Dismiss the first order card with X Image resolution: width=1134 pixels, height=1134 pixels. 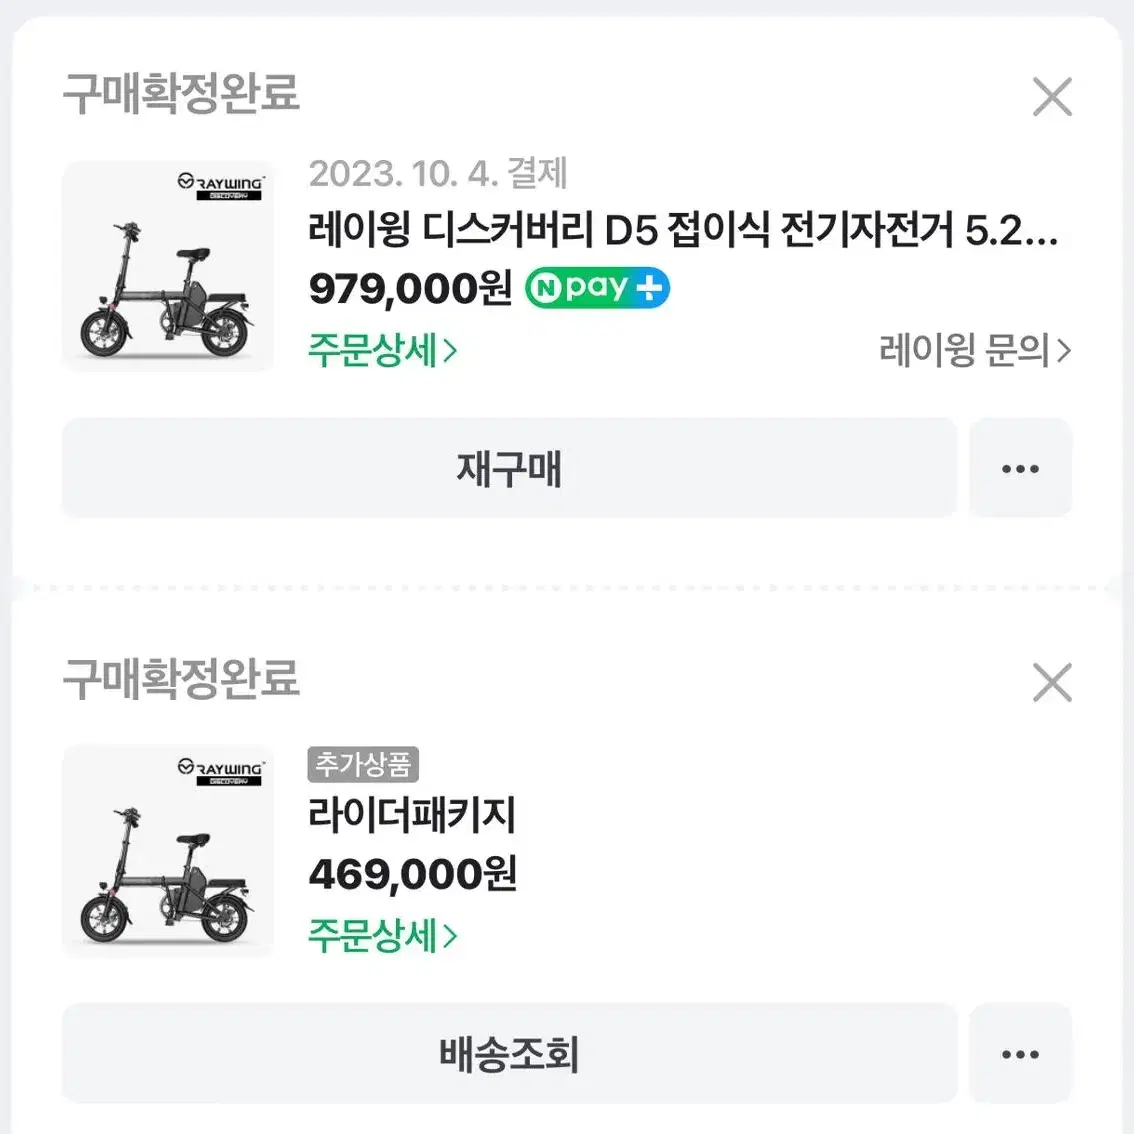tap(1052, 97)
